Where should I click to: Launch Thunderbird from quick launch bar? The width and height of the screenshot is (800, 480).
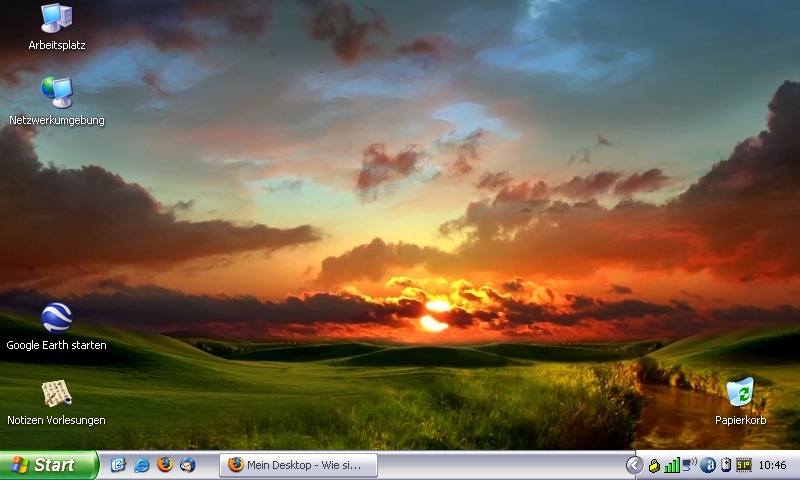coord(188,465)
